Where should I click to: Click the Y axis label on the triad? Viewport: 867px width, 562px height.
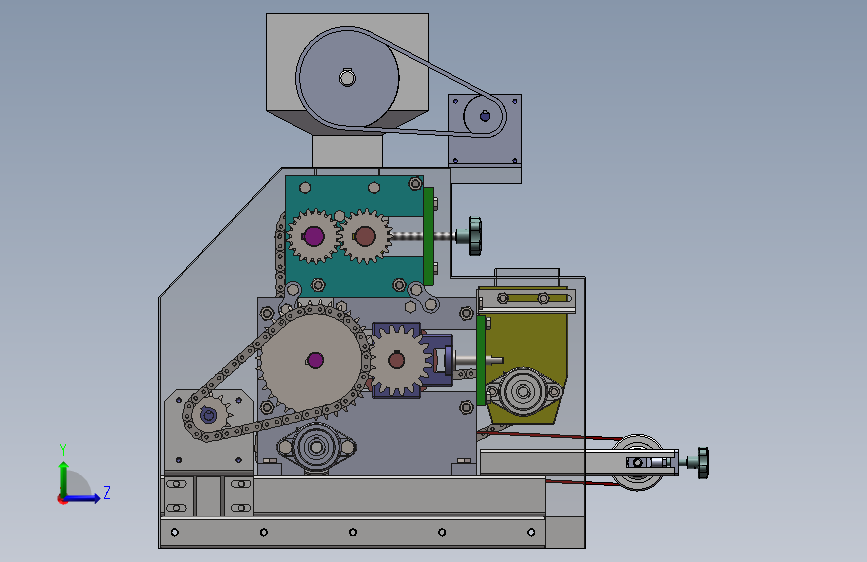pyautogui.click(x=63, y=450)
